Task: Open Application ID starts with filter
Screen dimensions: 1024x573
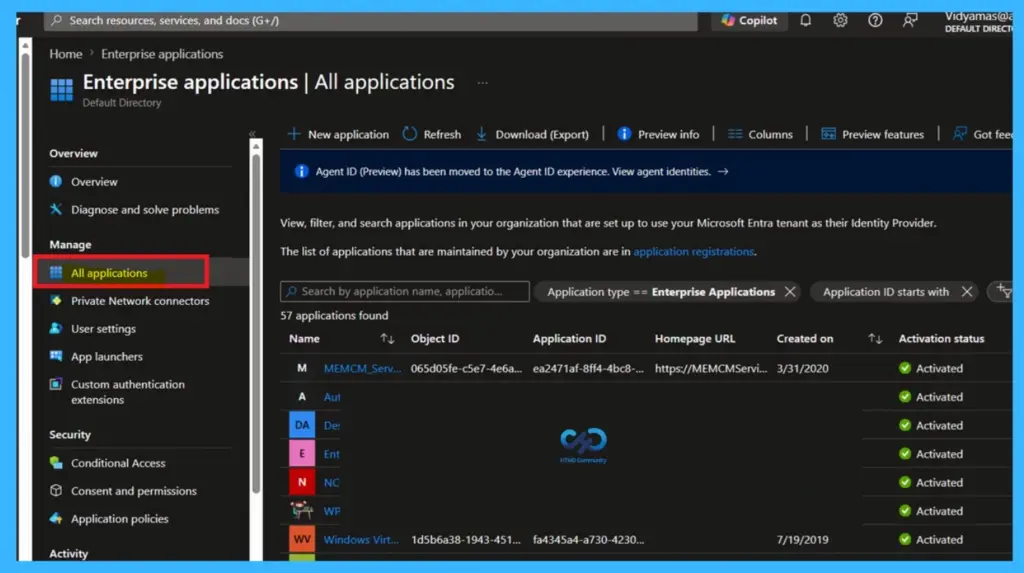Action: [x=886, y=292]
